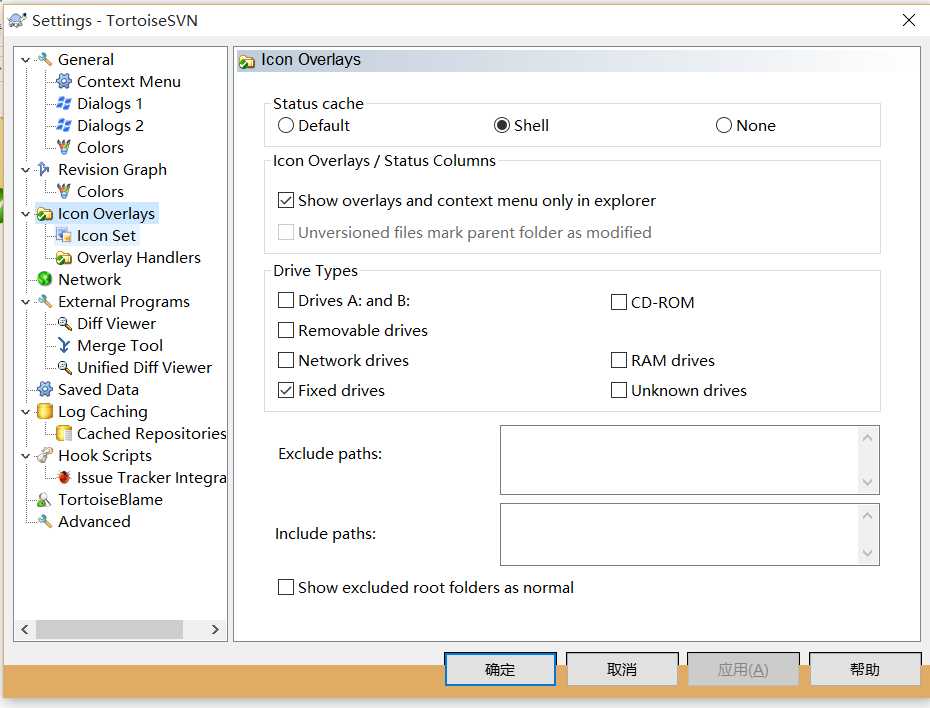Open the Saved Data settings page
This screenshot has height=708, width=930.
coord(98,390)
